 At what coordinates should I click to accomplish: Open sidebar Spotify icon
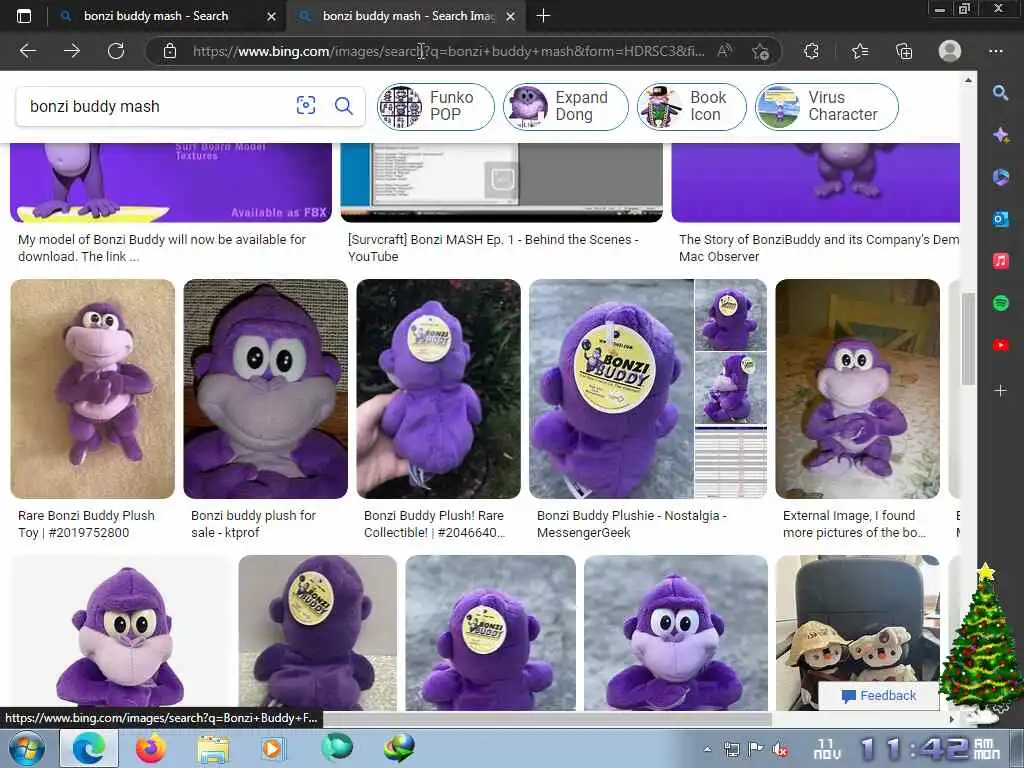click(x=1000, y=303)
